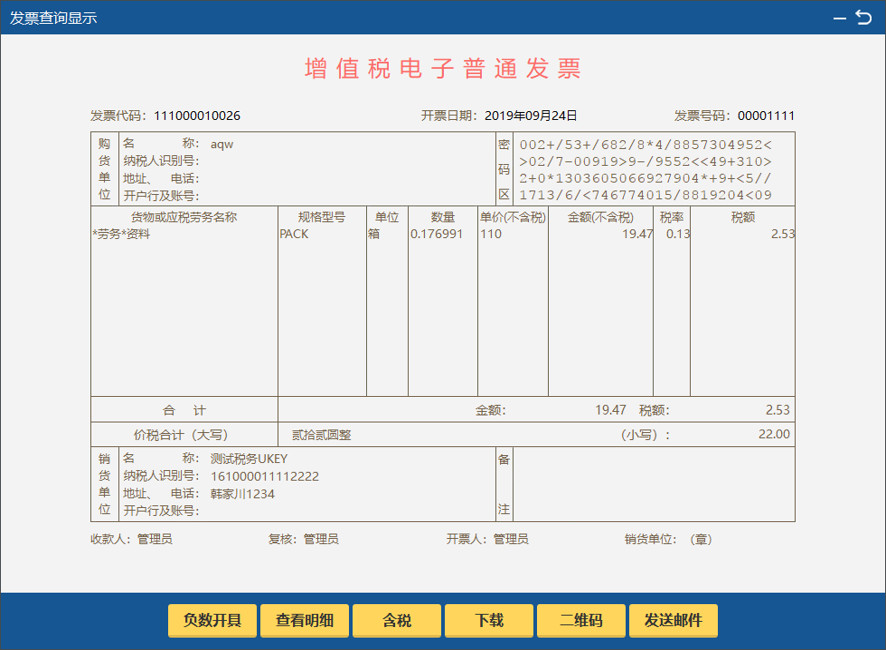Select the 规格型号 value PACK

coord(294,234)
